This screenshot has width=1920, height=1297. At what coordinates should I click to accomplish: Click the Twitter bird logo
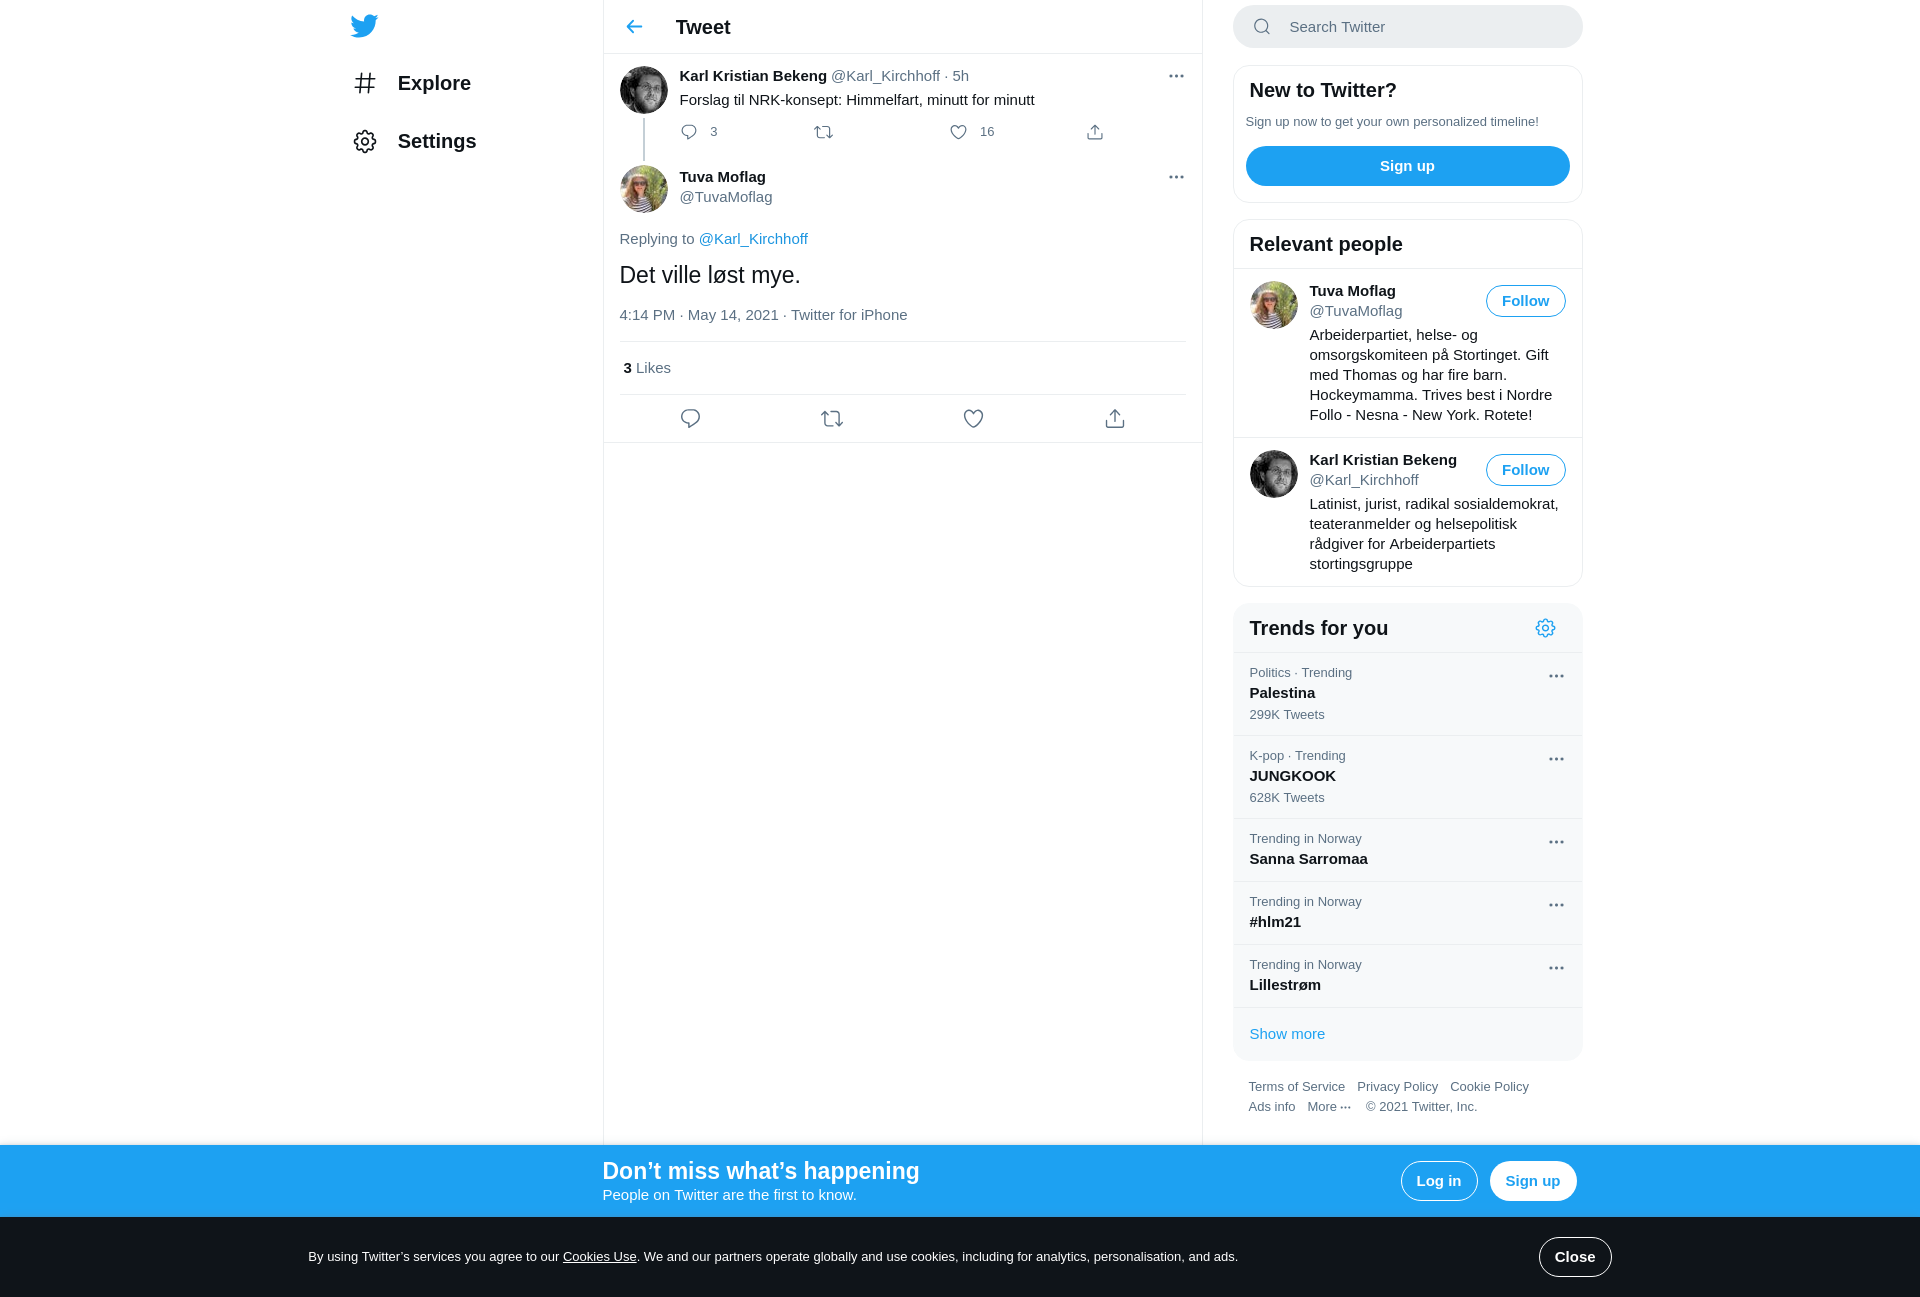point(364,26)
